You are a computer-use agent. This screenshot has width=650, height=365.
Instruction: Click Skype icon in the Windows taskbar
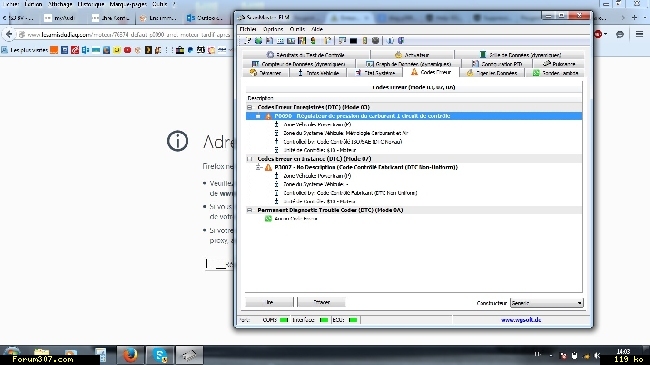tap(160, 355)
